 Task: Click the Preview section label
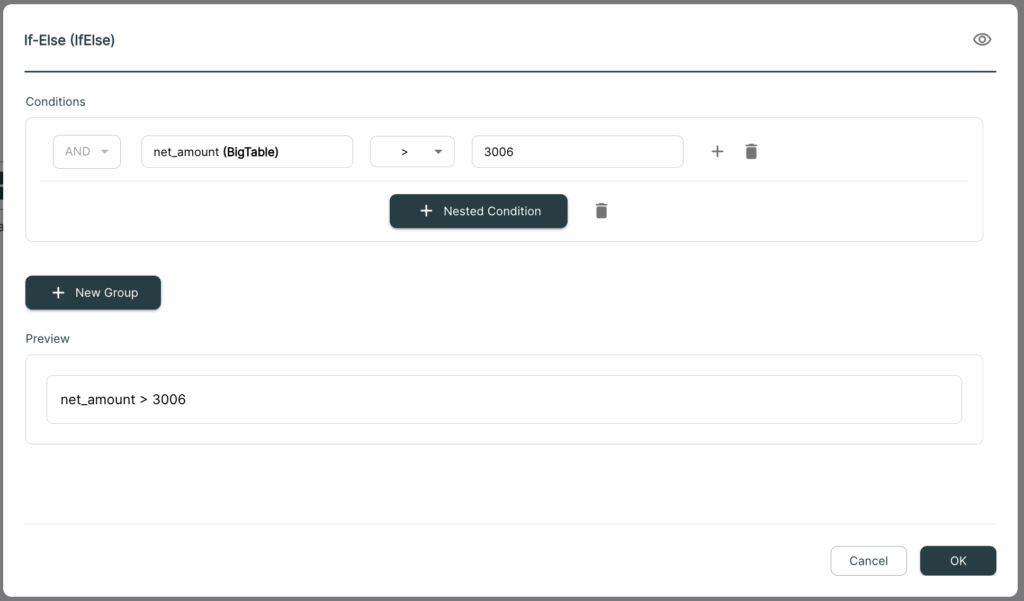point(48,338)
